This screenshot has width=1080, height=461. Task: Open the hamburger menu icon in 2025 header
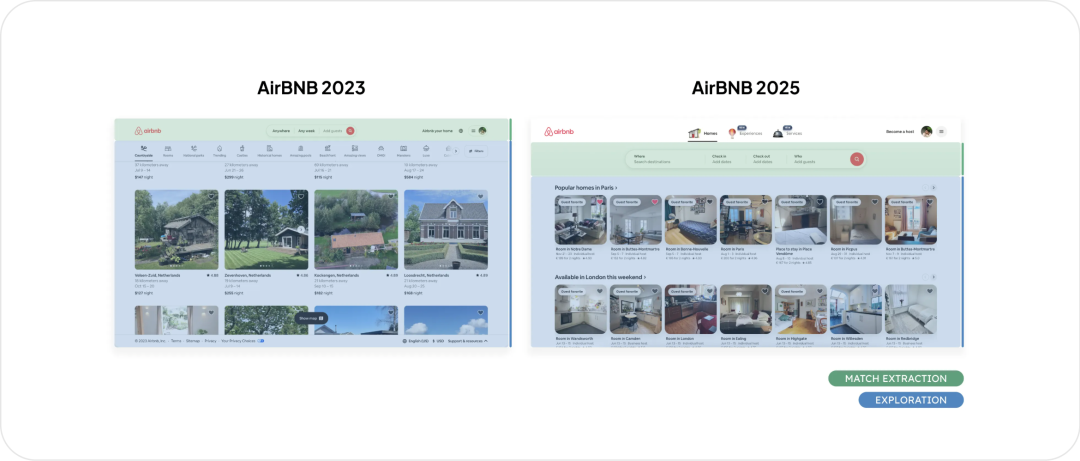[x=941, y=132]
